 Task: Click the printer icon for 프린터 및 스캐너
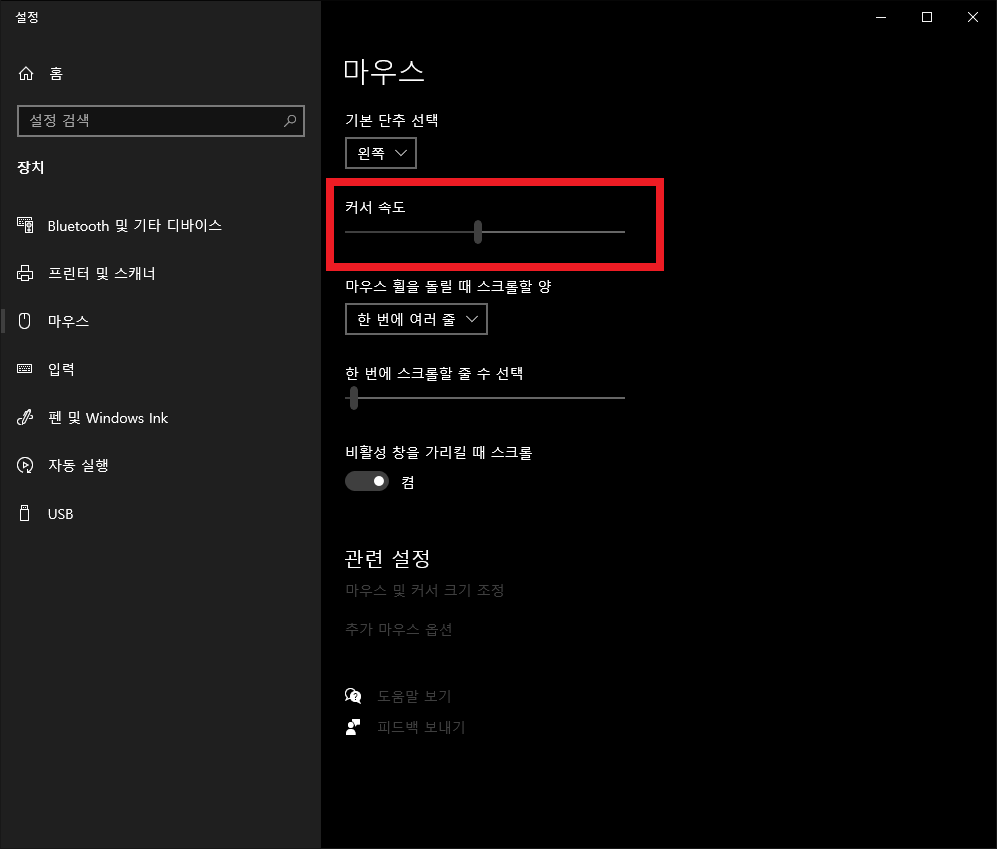pyautogui.click(x=25, y=273)
